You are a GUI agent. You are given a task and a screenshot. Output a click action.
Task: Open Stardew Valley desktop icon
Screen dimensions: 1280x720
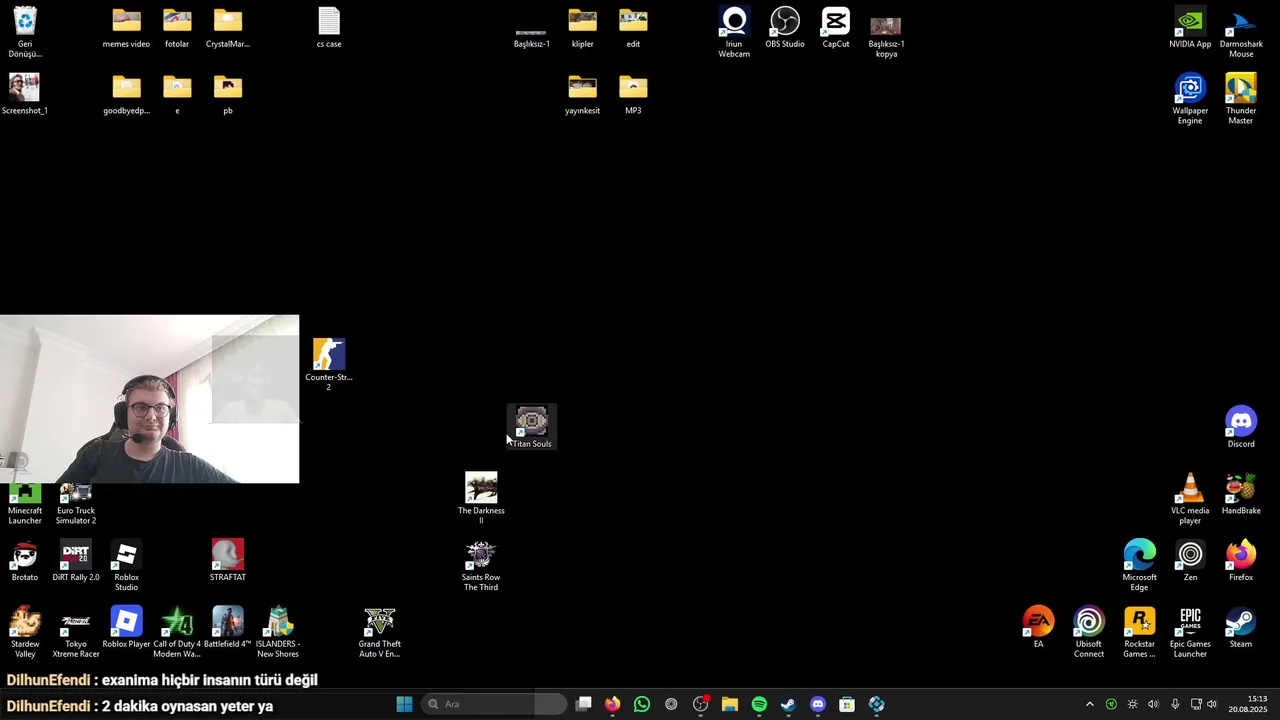(x=25, y=632)
